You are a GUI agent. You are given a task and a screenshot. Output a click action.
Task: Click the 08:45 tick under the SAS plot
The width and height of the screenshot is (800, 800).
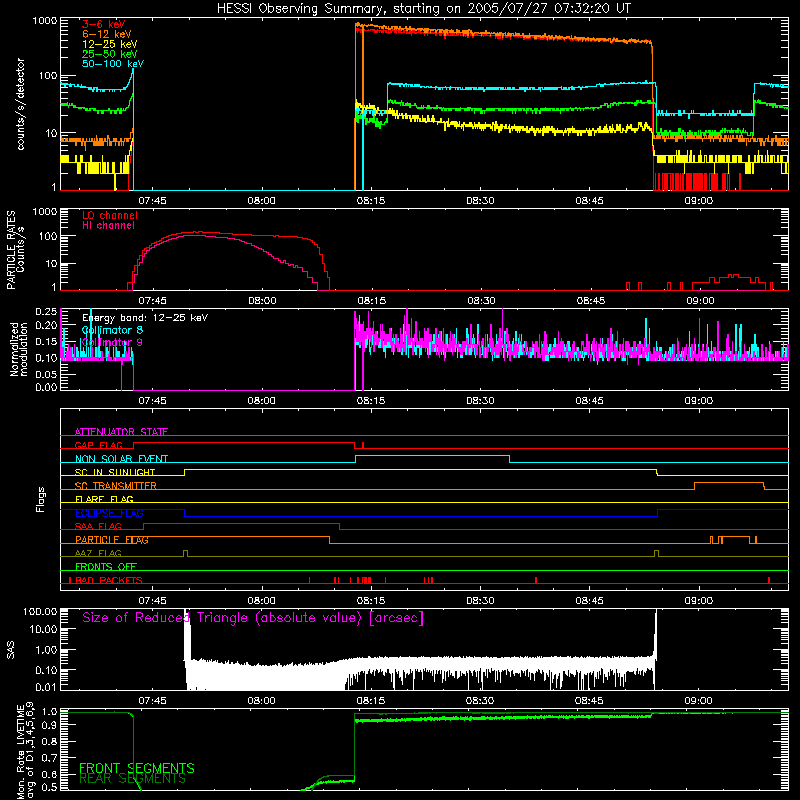click(589, 701)
